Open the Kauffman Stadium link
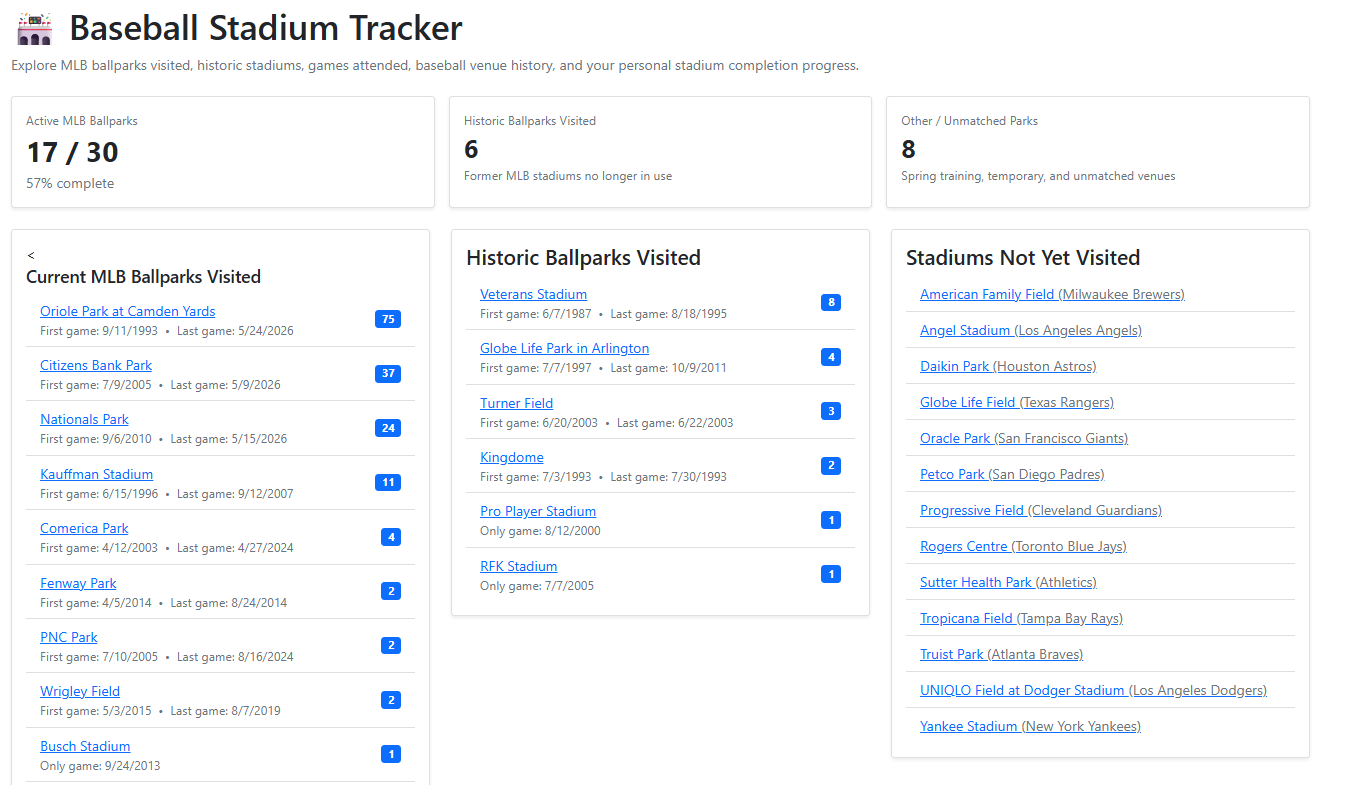The height and width of the screenshot is (785, 1364). click(96, 474)
